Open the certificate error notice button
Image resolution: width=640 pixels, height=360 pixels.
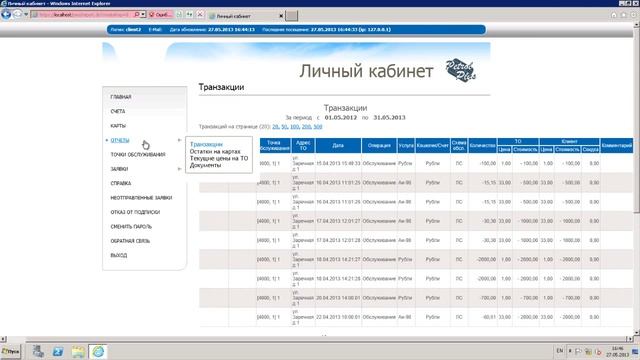point(160,15)
